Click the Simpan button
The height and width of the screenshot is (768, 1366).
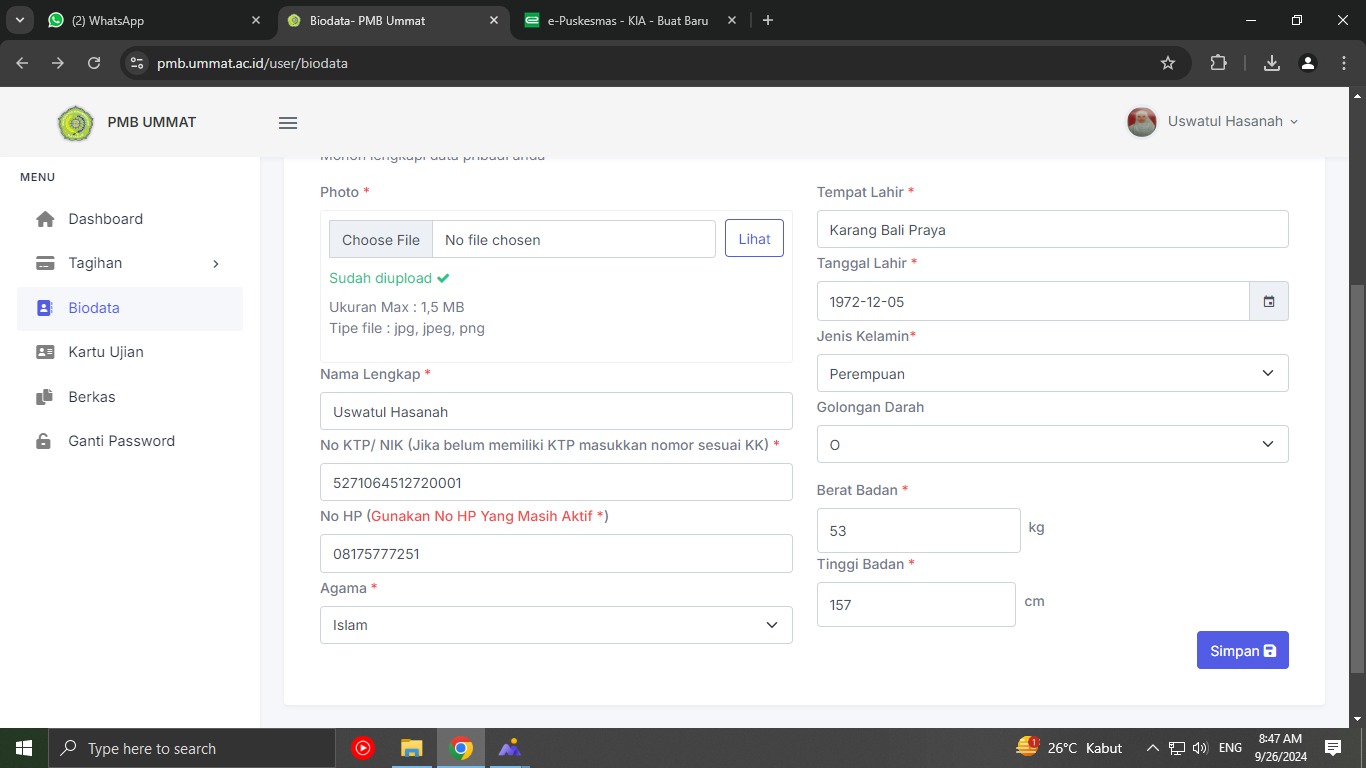[1242, 650]
